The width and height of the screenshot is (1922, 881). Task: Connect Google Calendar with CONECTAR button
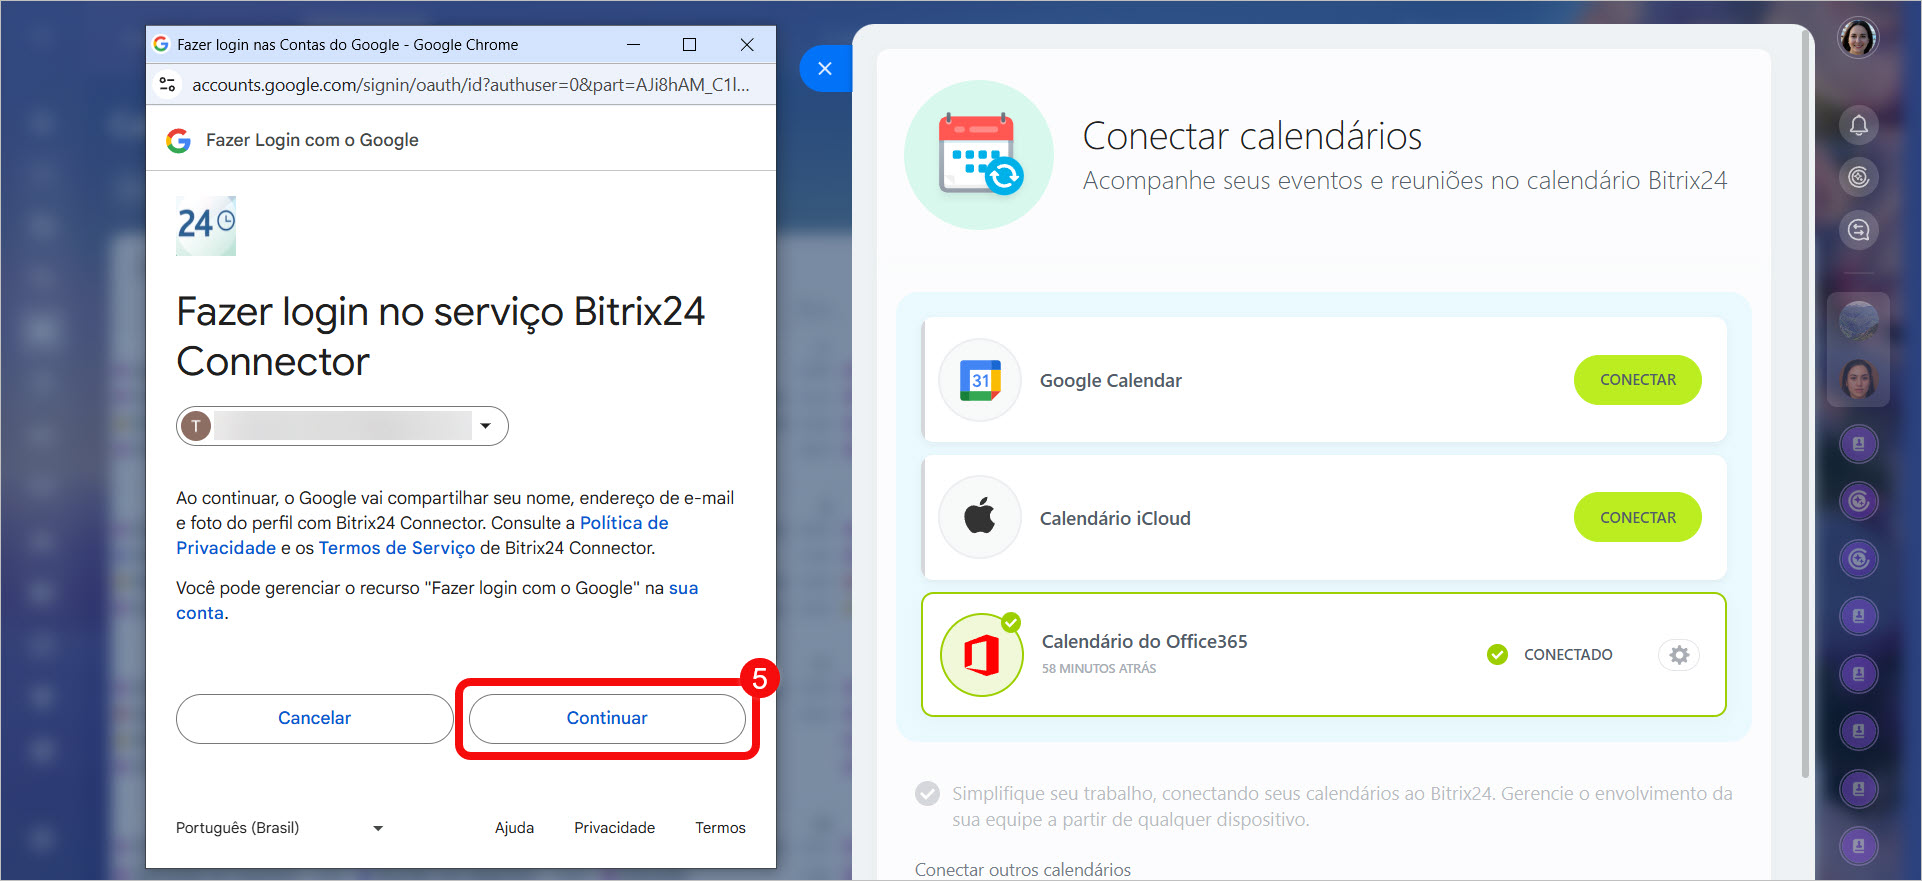[x=1637, y=380]
